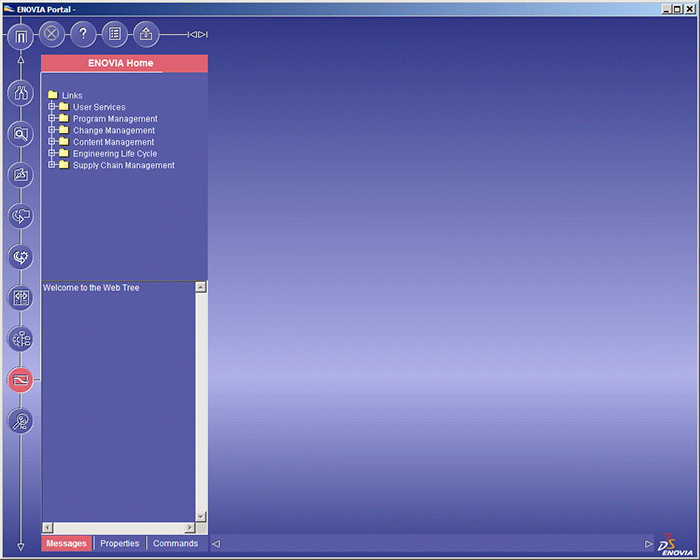The height and width of the screenshot is (560, 700).
Task: Select the Engineering Life Cycle folder
Action: click(114, 154)
